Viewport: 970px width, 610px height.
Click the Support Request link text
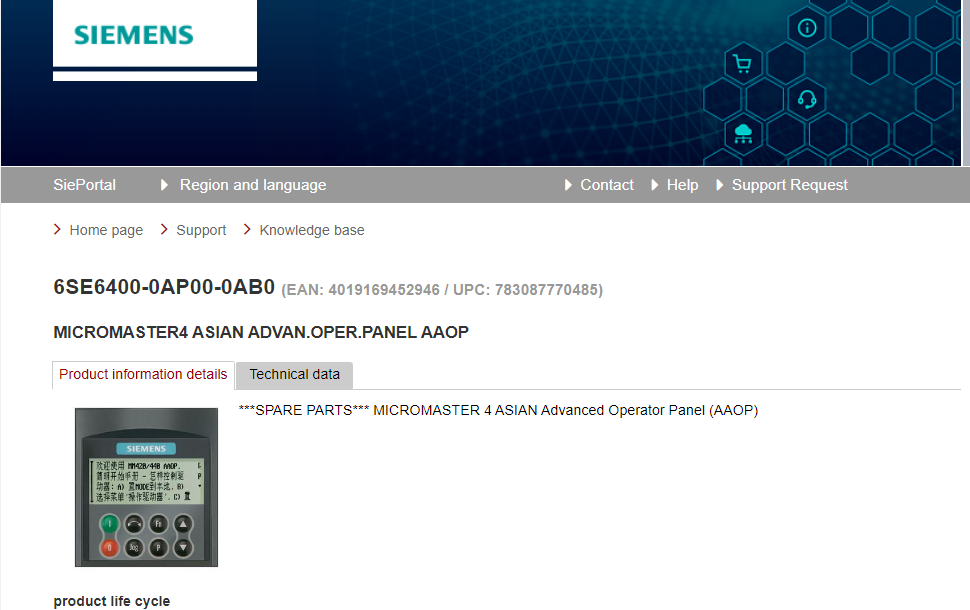[789, 185]
